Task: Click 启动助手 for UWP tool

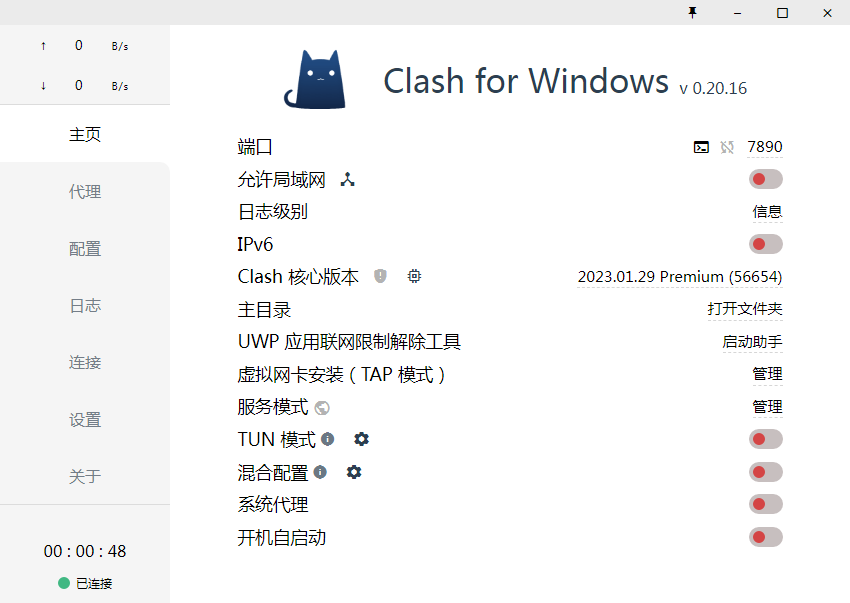Action: click(x=752, y=342)
